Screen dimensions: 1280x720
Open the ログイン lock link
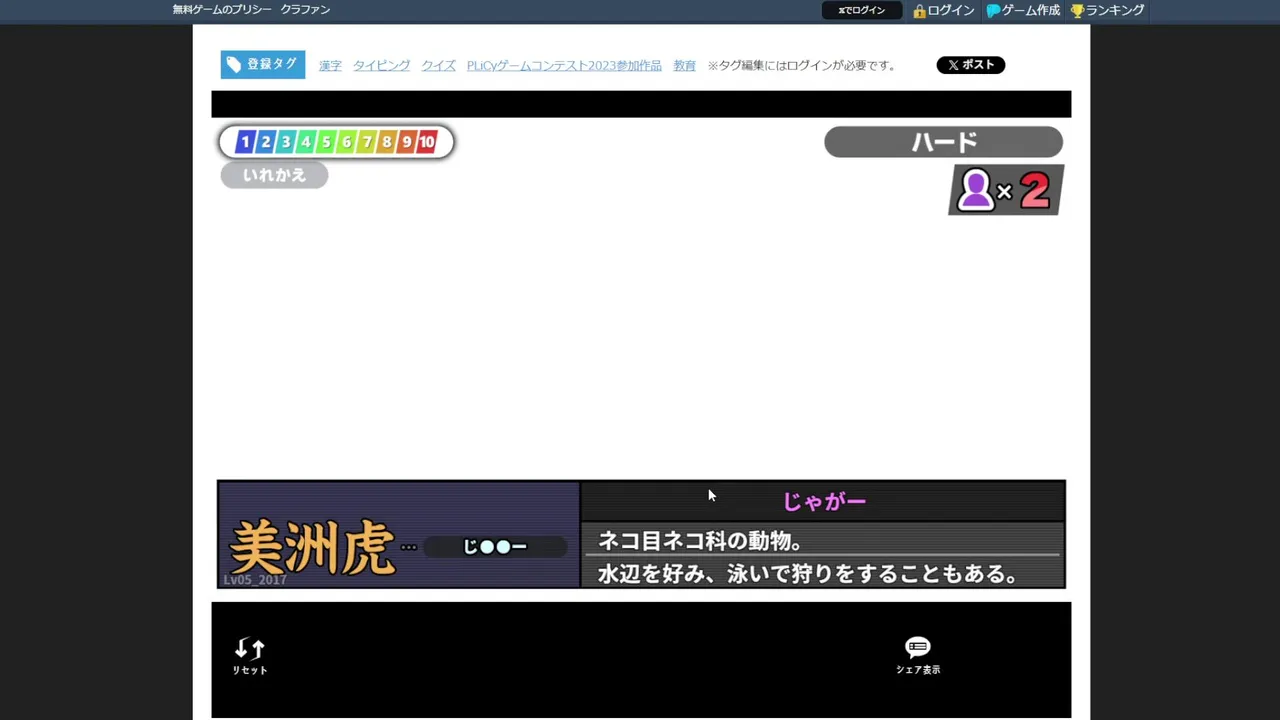(943, 10)
